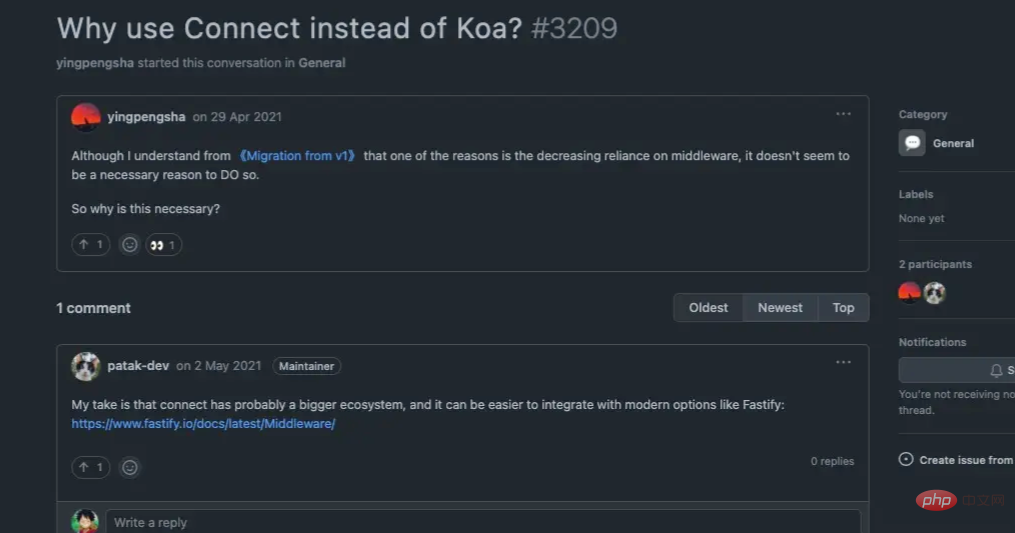The image size is (1015, 533).
Task: Open the patak-dev comment options menu
Action: point(844,362)
